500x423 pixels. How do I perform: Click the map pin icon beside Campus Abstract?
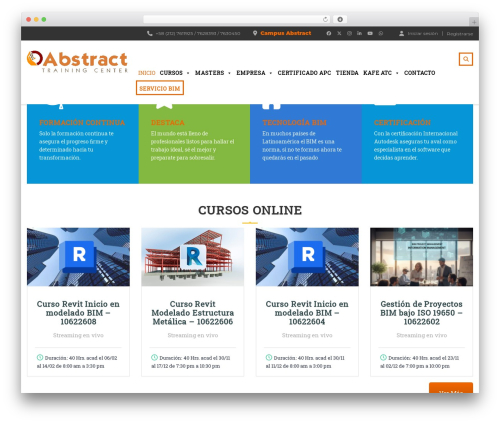point(255,33)
